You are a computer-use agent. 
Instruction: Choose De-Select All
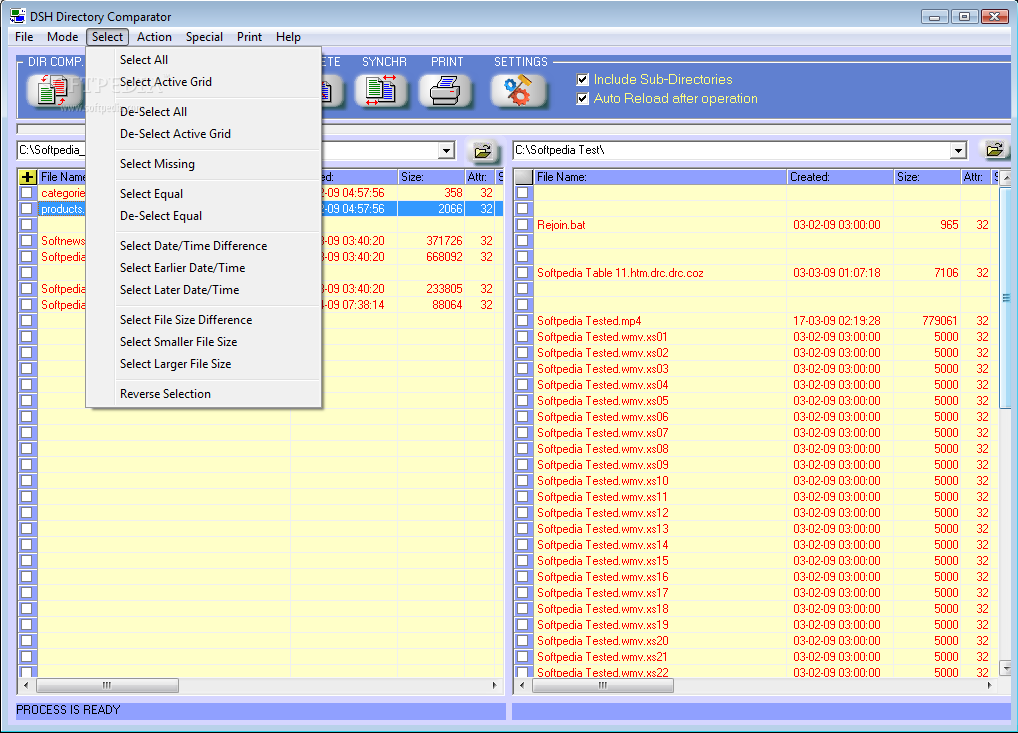pyautogui.click(x=203, y=112)
